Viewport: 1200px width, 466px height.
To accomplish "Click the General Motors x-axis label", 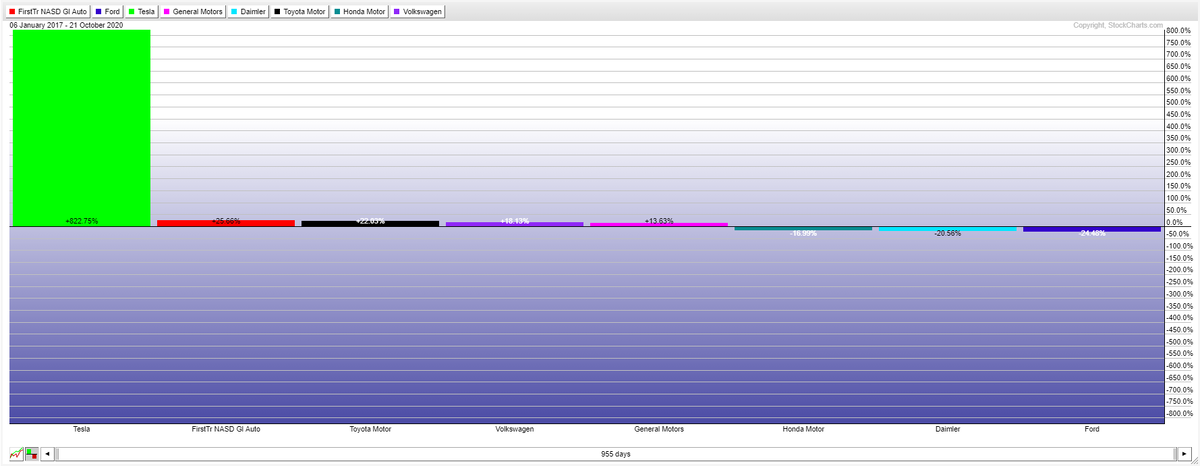I will [658, 429].
